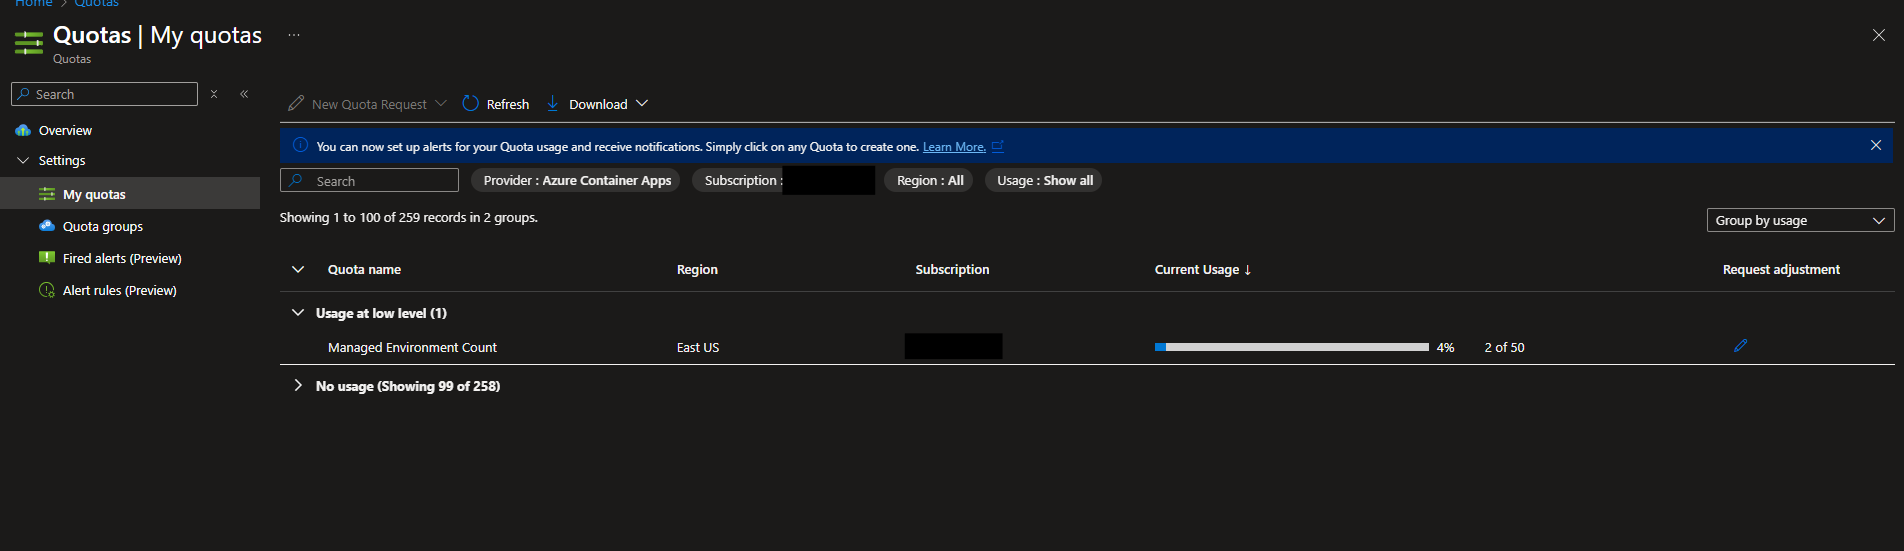1904x551 pixels.
Task: Click the 2 of 50 usage value
Action: click(1504, 348)
